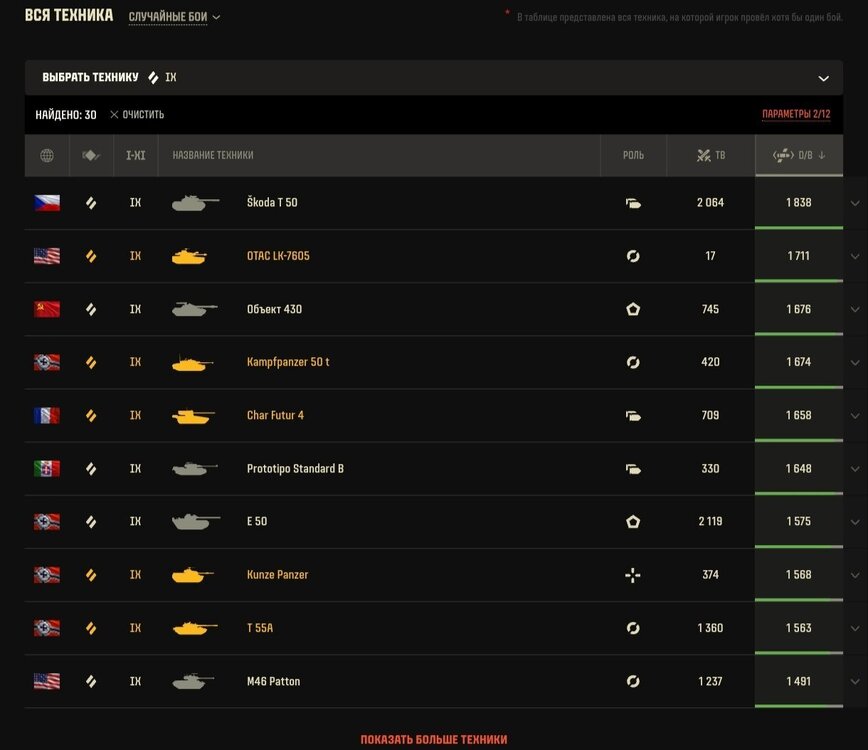Open the Случайные бои battle type dropdown

(x=174, y=17)
